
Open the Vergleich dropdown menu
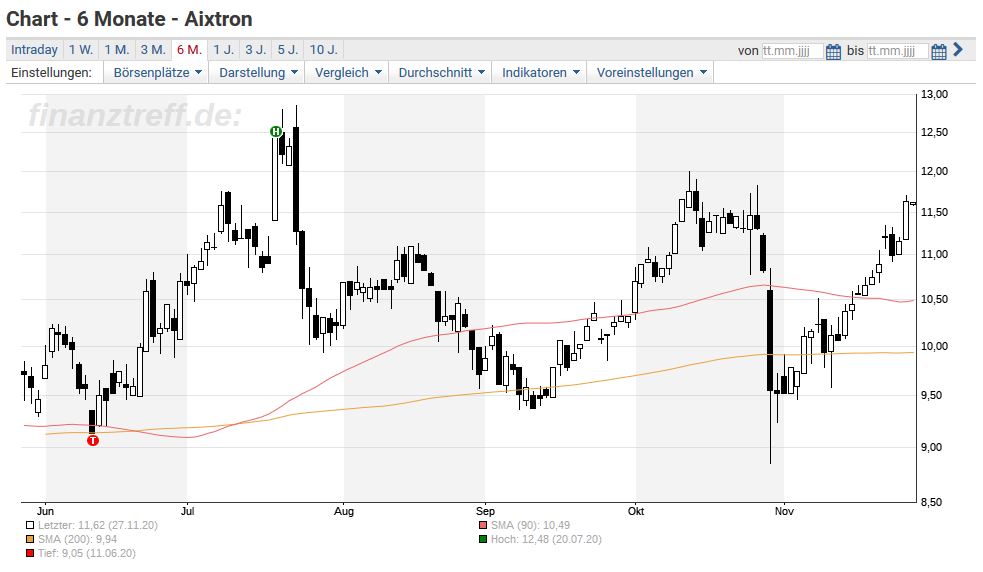(348, 72)
